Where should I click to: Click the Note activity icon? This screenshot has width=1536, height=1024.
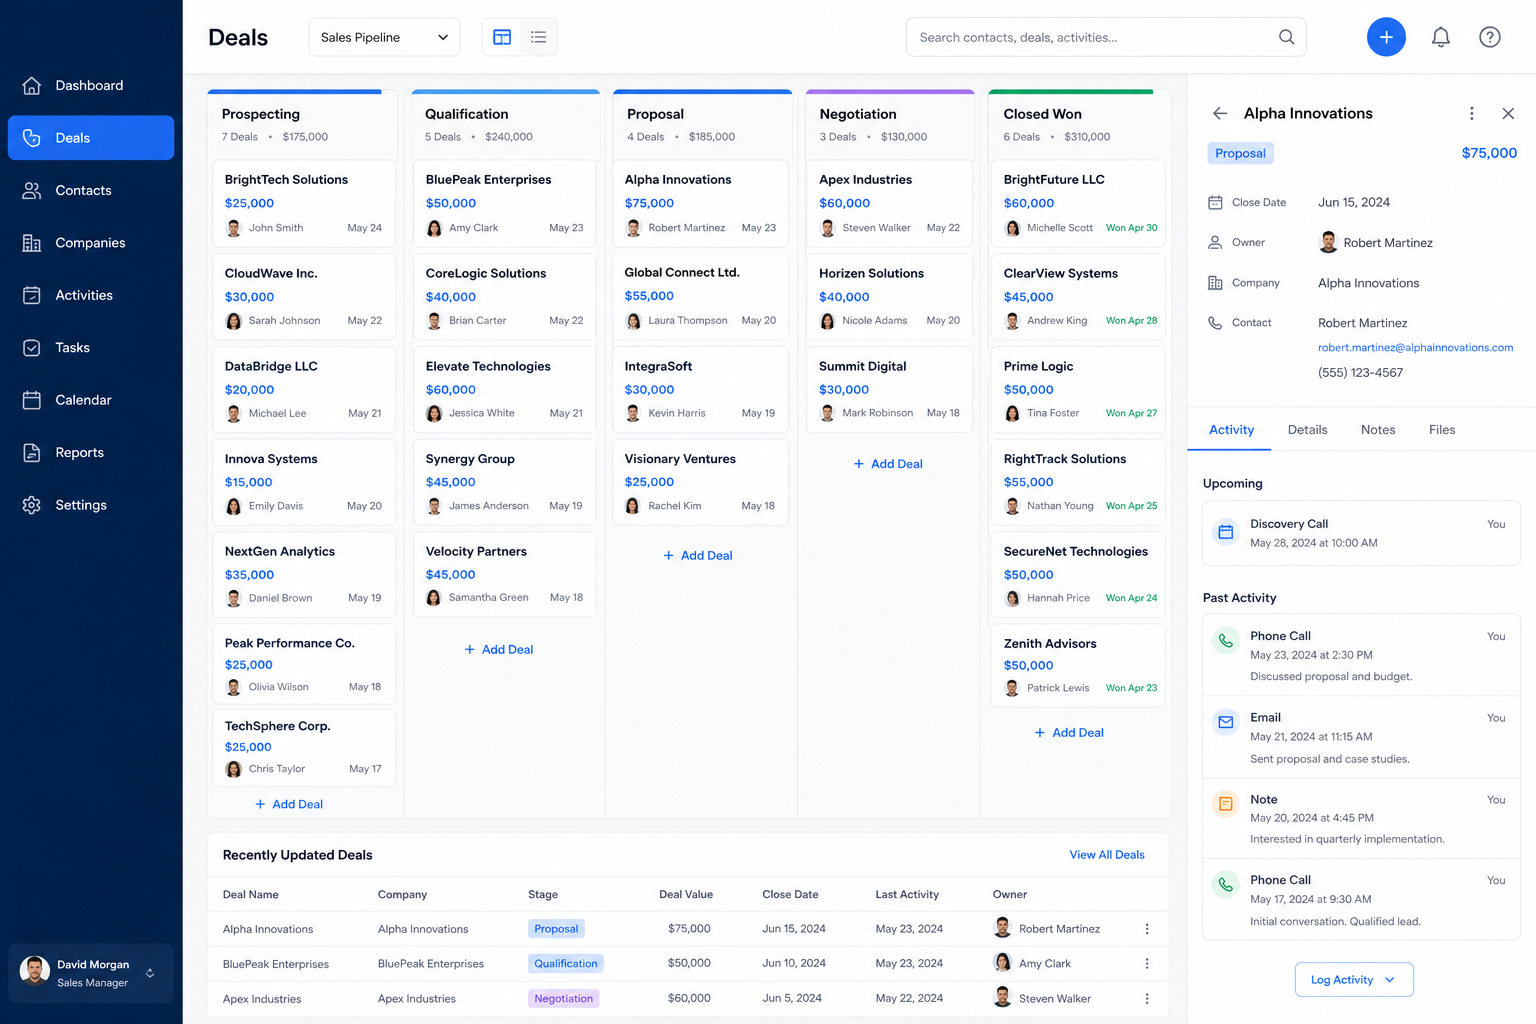(1226, 804)
